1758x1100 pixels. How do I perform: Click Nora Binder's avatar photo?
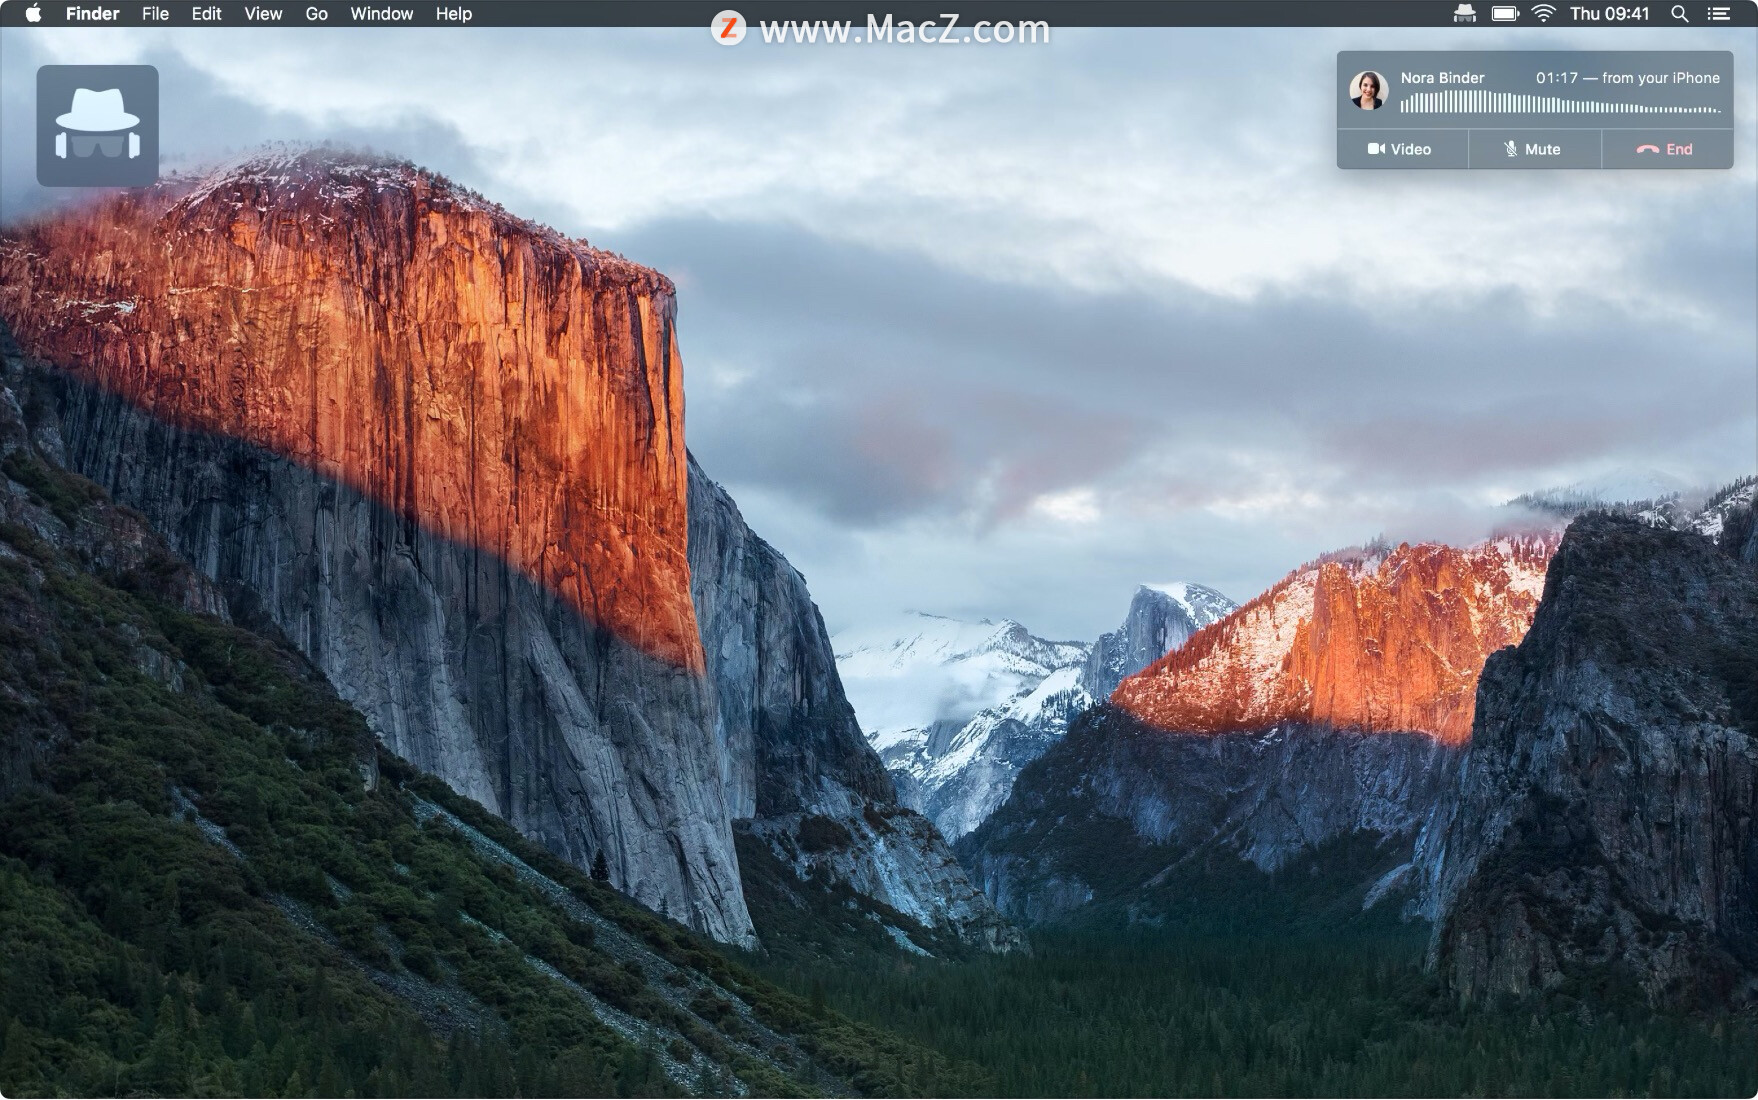(1368, 90)
